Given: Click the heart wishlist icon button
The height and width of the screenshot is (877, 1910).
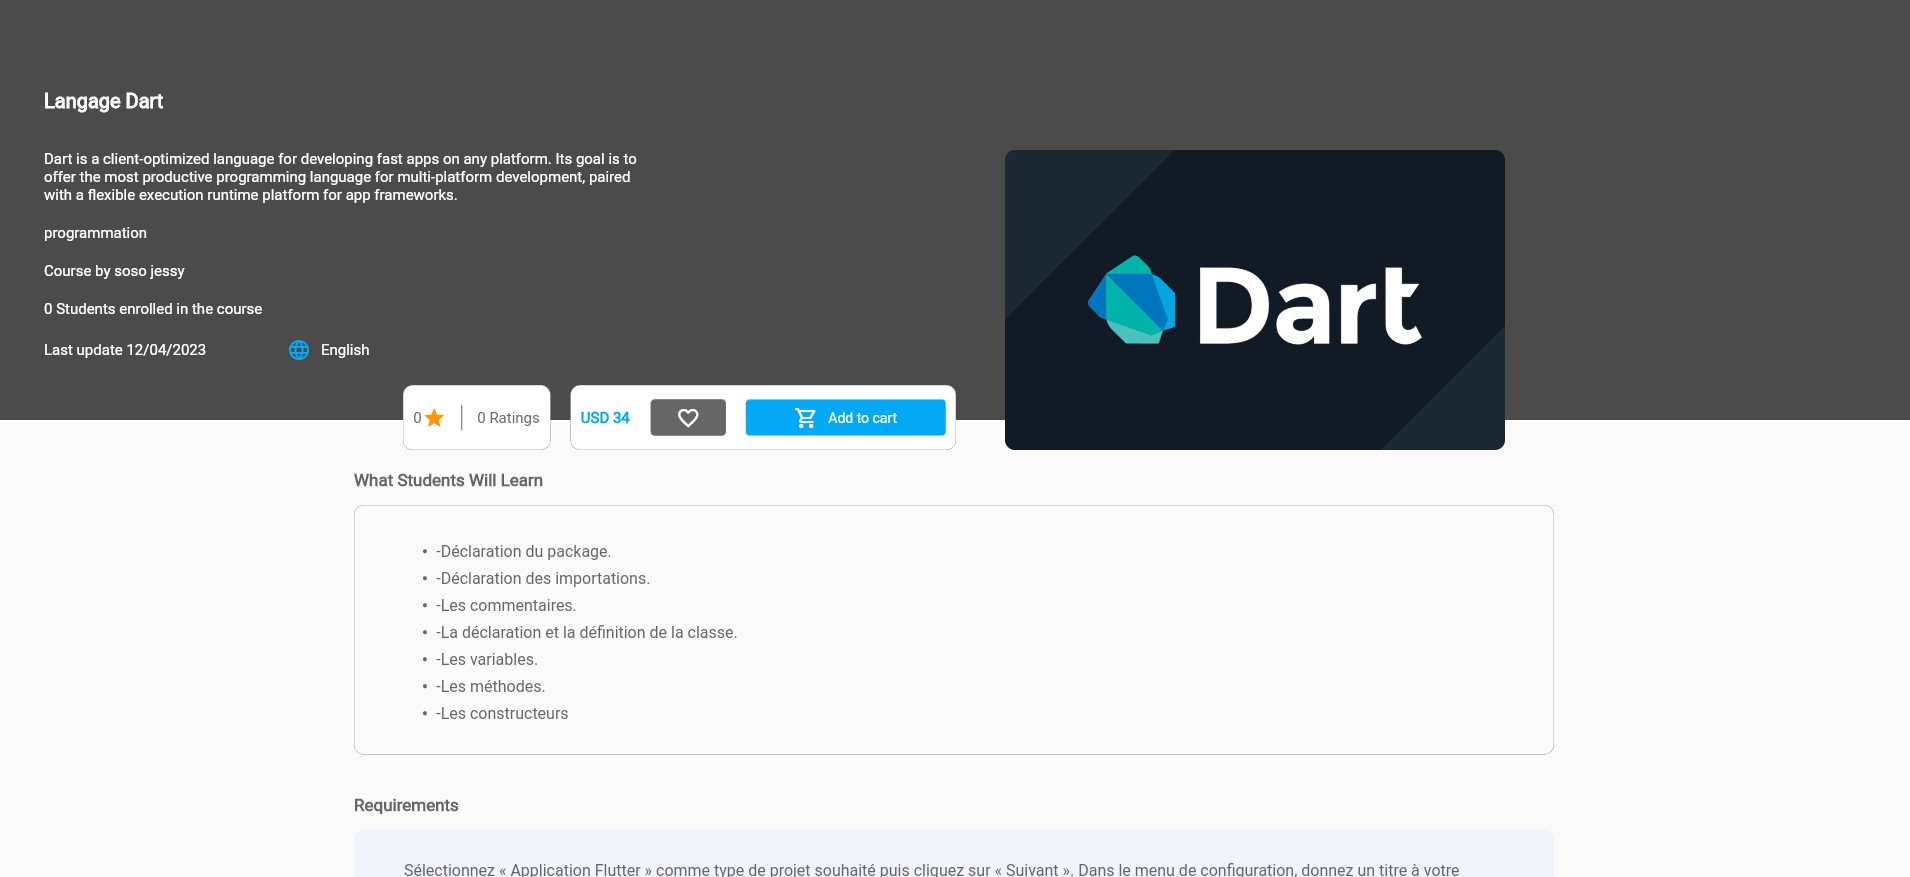Looking at the screenshot, I should [688, 418].
